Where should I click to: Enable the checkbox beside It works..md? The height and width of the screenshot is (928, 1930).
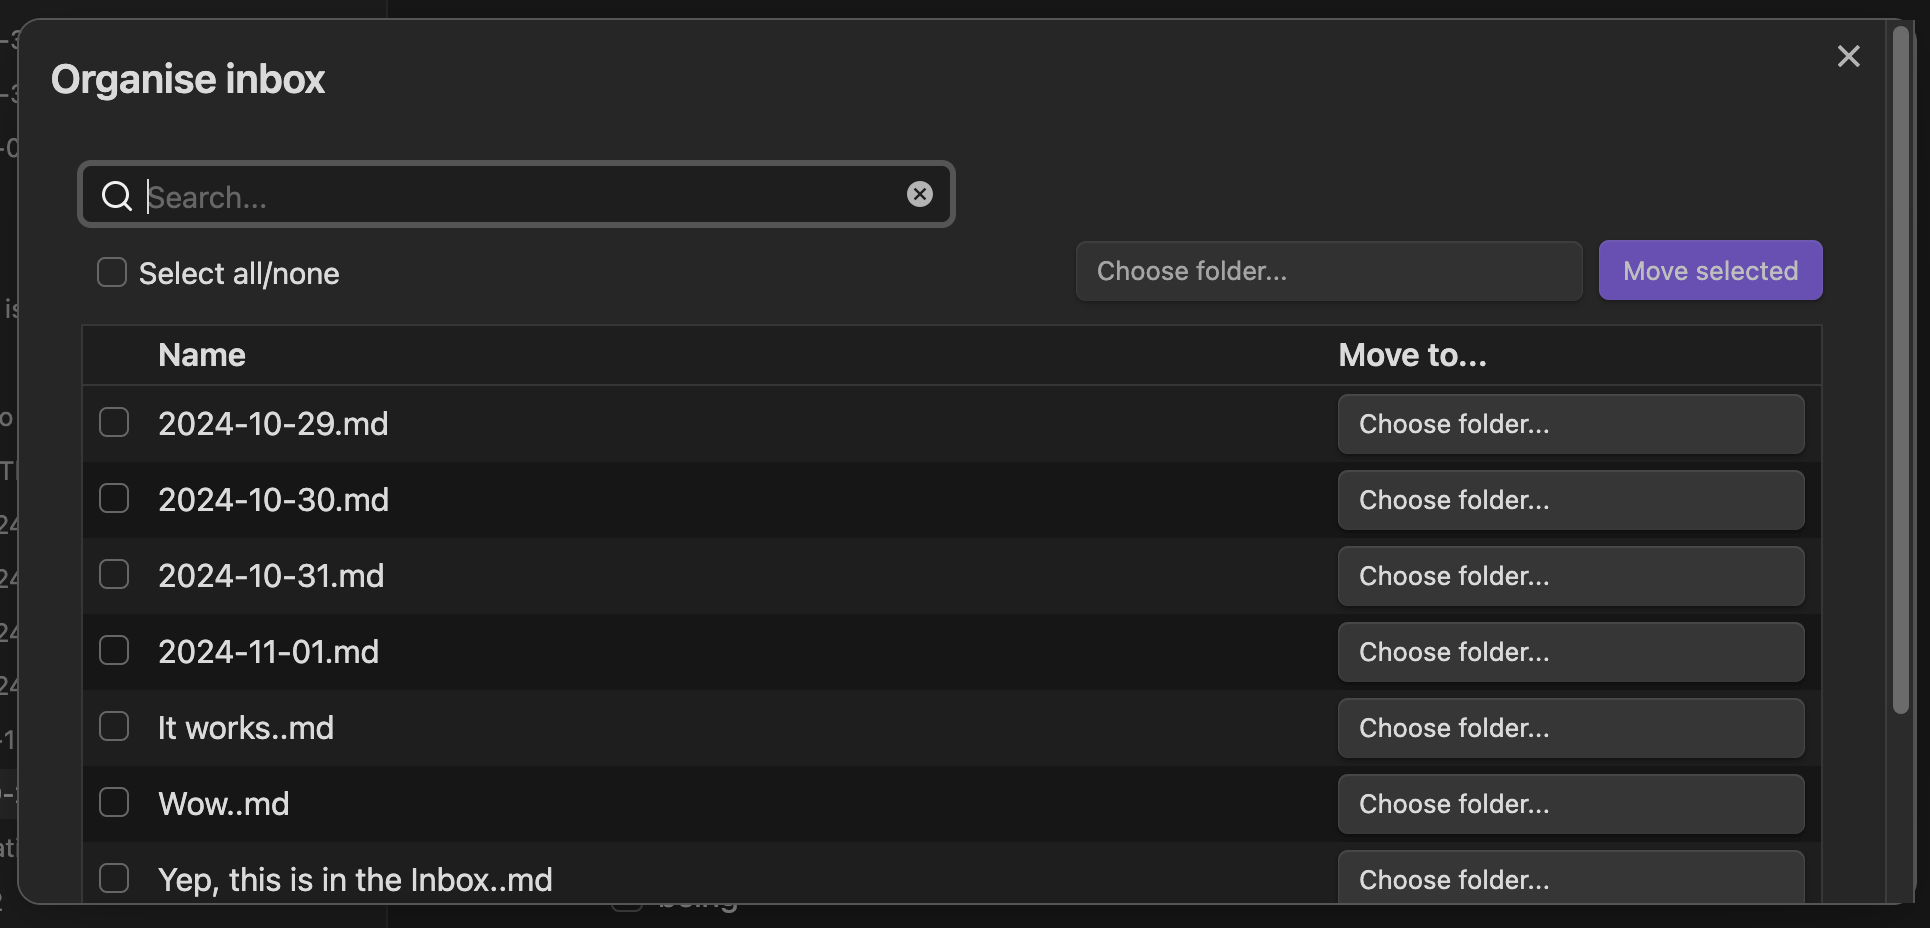coord(114,726)
